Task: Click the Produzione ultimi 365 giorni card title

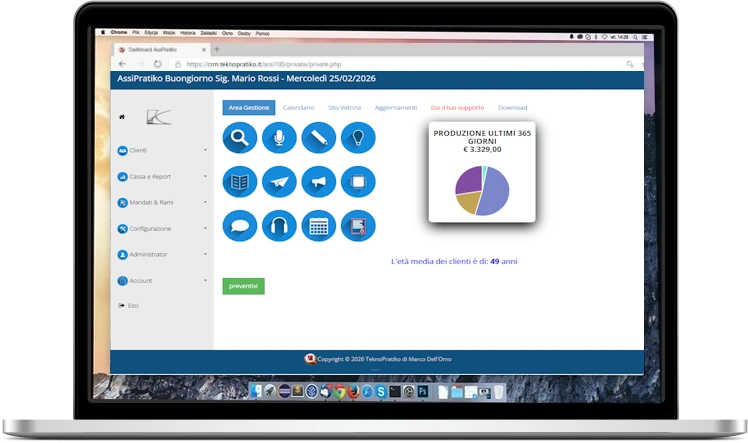Action: point(482,137)
